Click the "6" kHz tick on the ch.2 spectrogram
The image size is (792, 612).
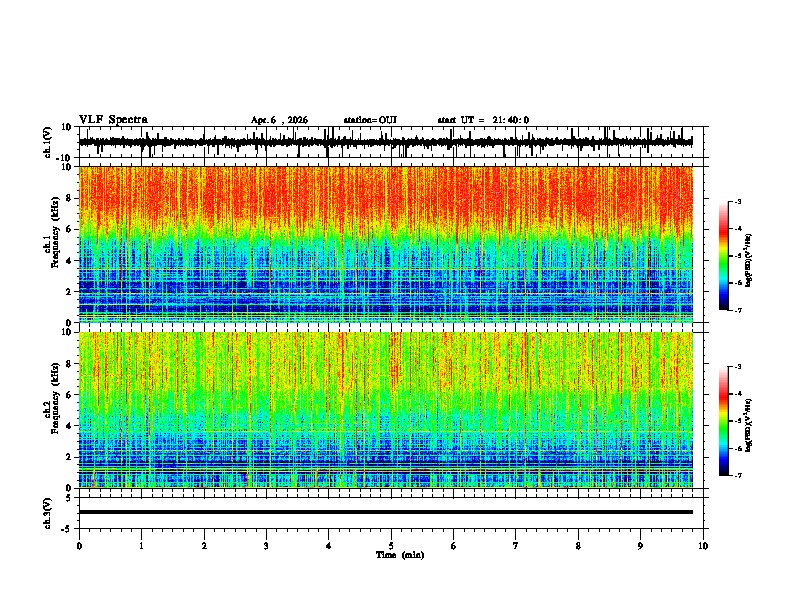71,395
